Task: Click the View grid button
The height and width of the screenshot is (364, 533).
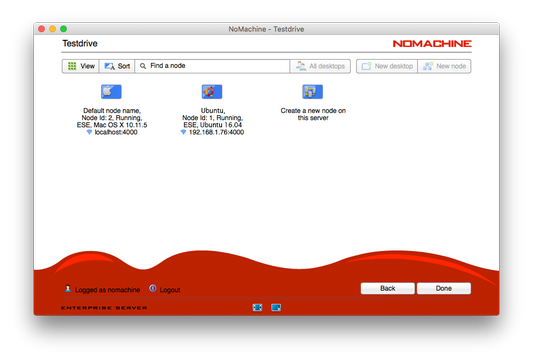Action: tap(81, 66)
